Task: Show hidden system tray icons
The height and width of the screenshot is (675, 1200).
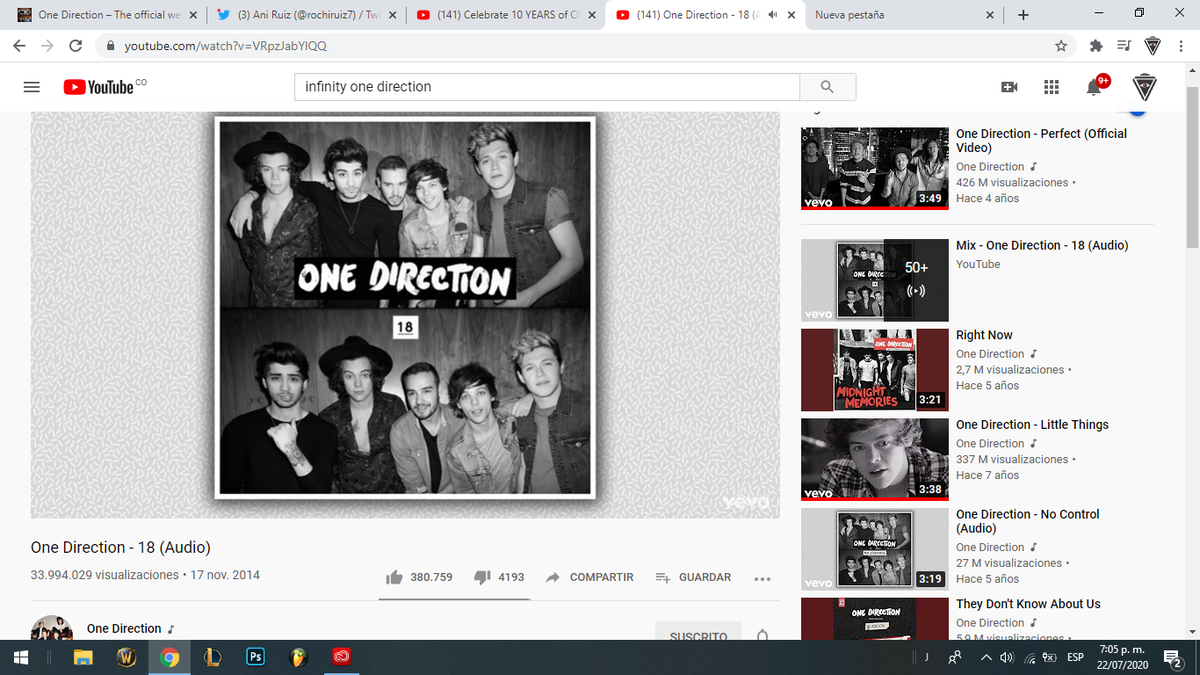Action: 986,658
